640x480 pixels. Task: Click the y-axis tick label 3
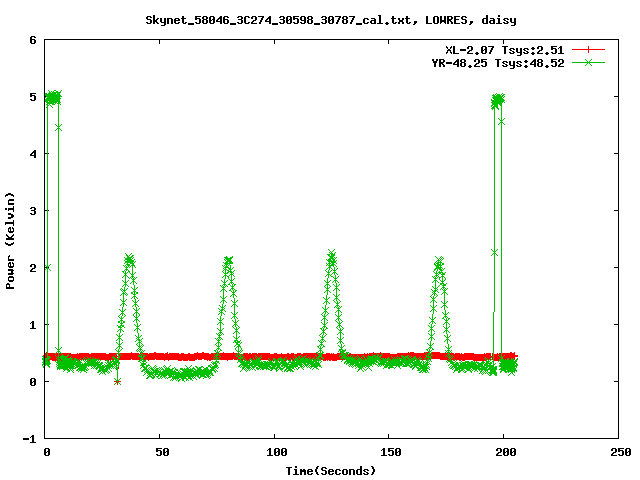tap(33, 211)
